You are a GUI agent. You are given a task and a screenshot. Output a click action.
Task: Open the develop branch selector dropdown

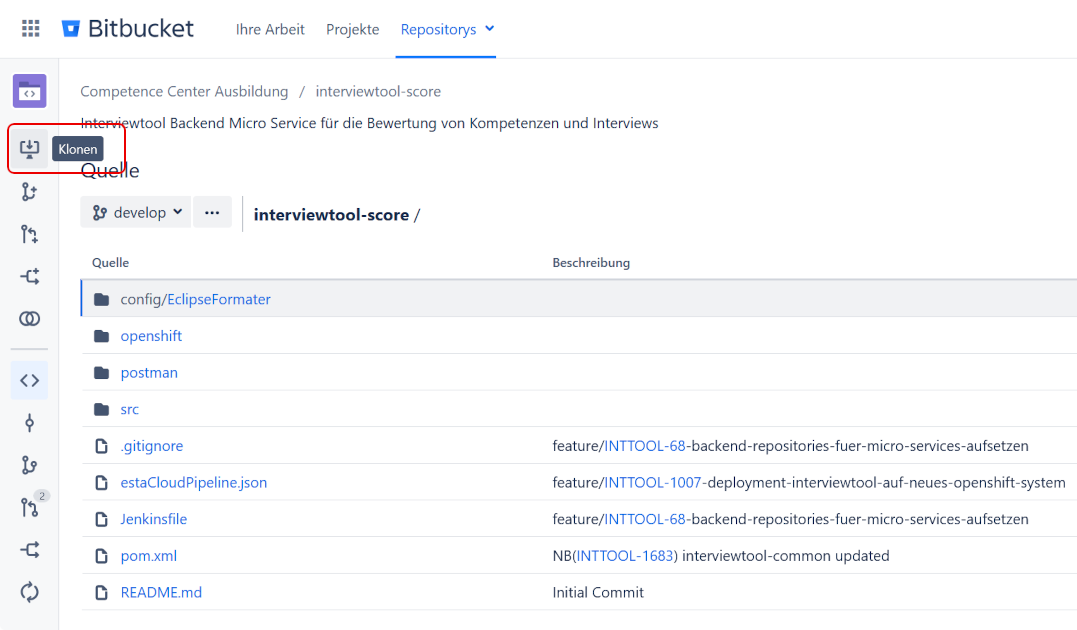pyautogui.click(x=136, y=212)
